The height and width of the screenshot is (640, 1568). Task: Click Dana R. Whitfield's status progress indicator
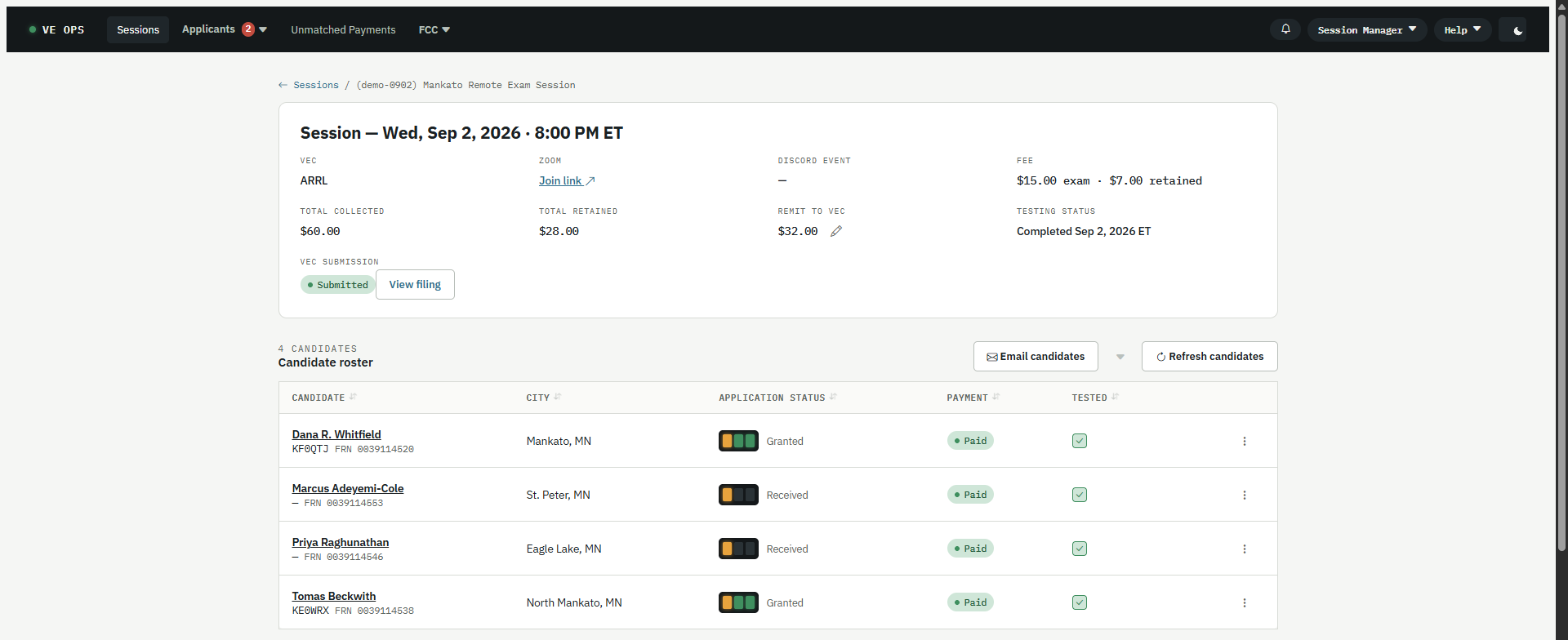(738, 441)
